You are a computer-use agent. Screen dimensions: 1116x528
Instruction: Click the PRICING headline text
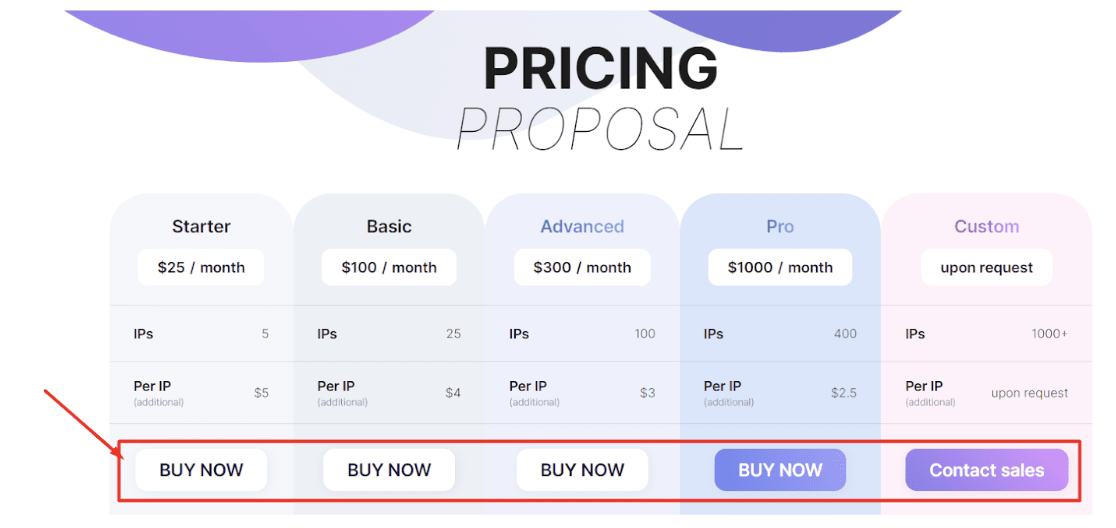tap(600, 70)
